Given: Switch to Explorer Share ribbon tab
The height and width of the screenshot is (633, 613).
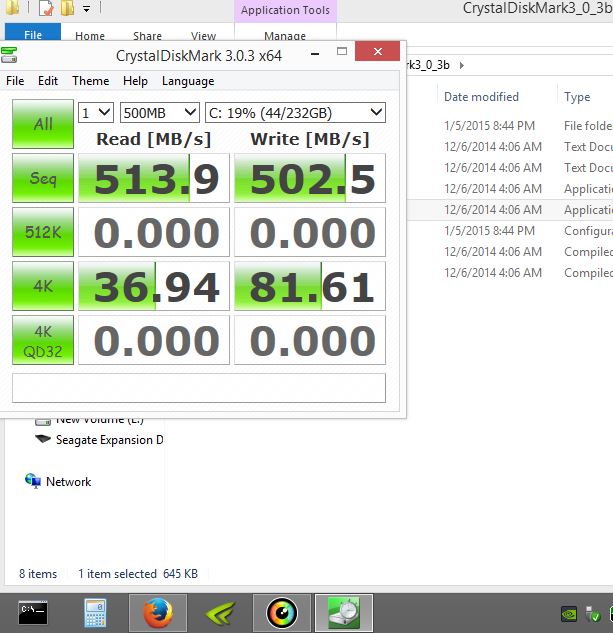Looking at the screenshot, I should coord(147,36).
